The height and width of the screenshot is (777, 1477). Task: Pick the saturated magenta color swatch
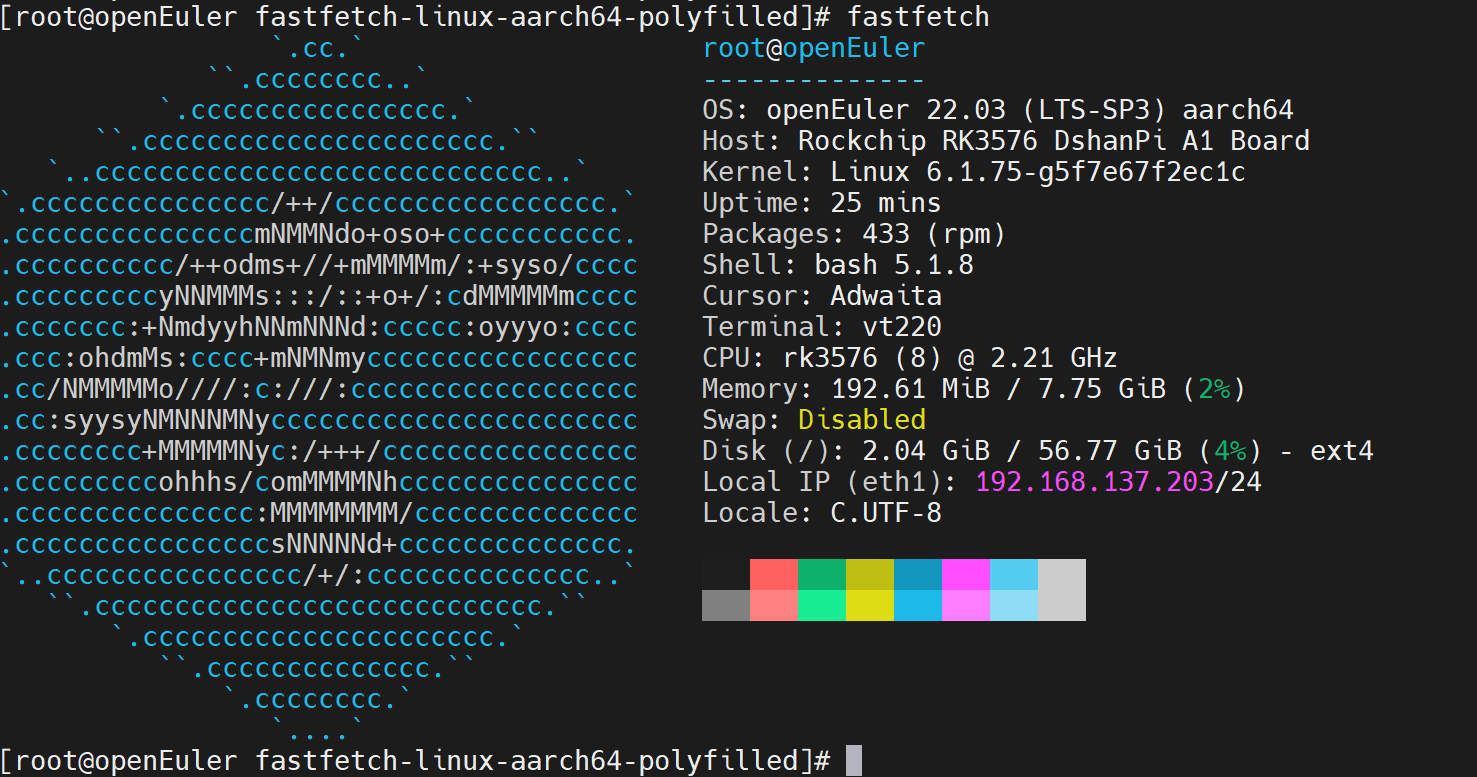(x=965, y=574)
